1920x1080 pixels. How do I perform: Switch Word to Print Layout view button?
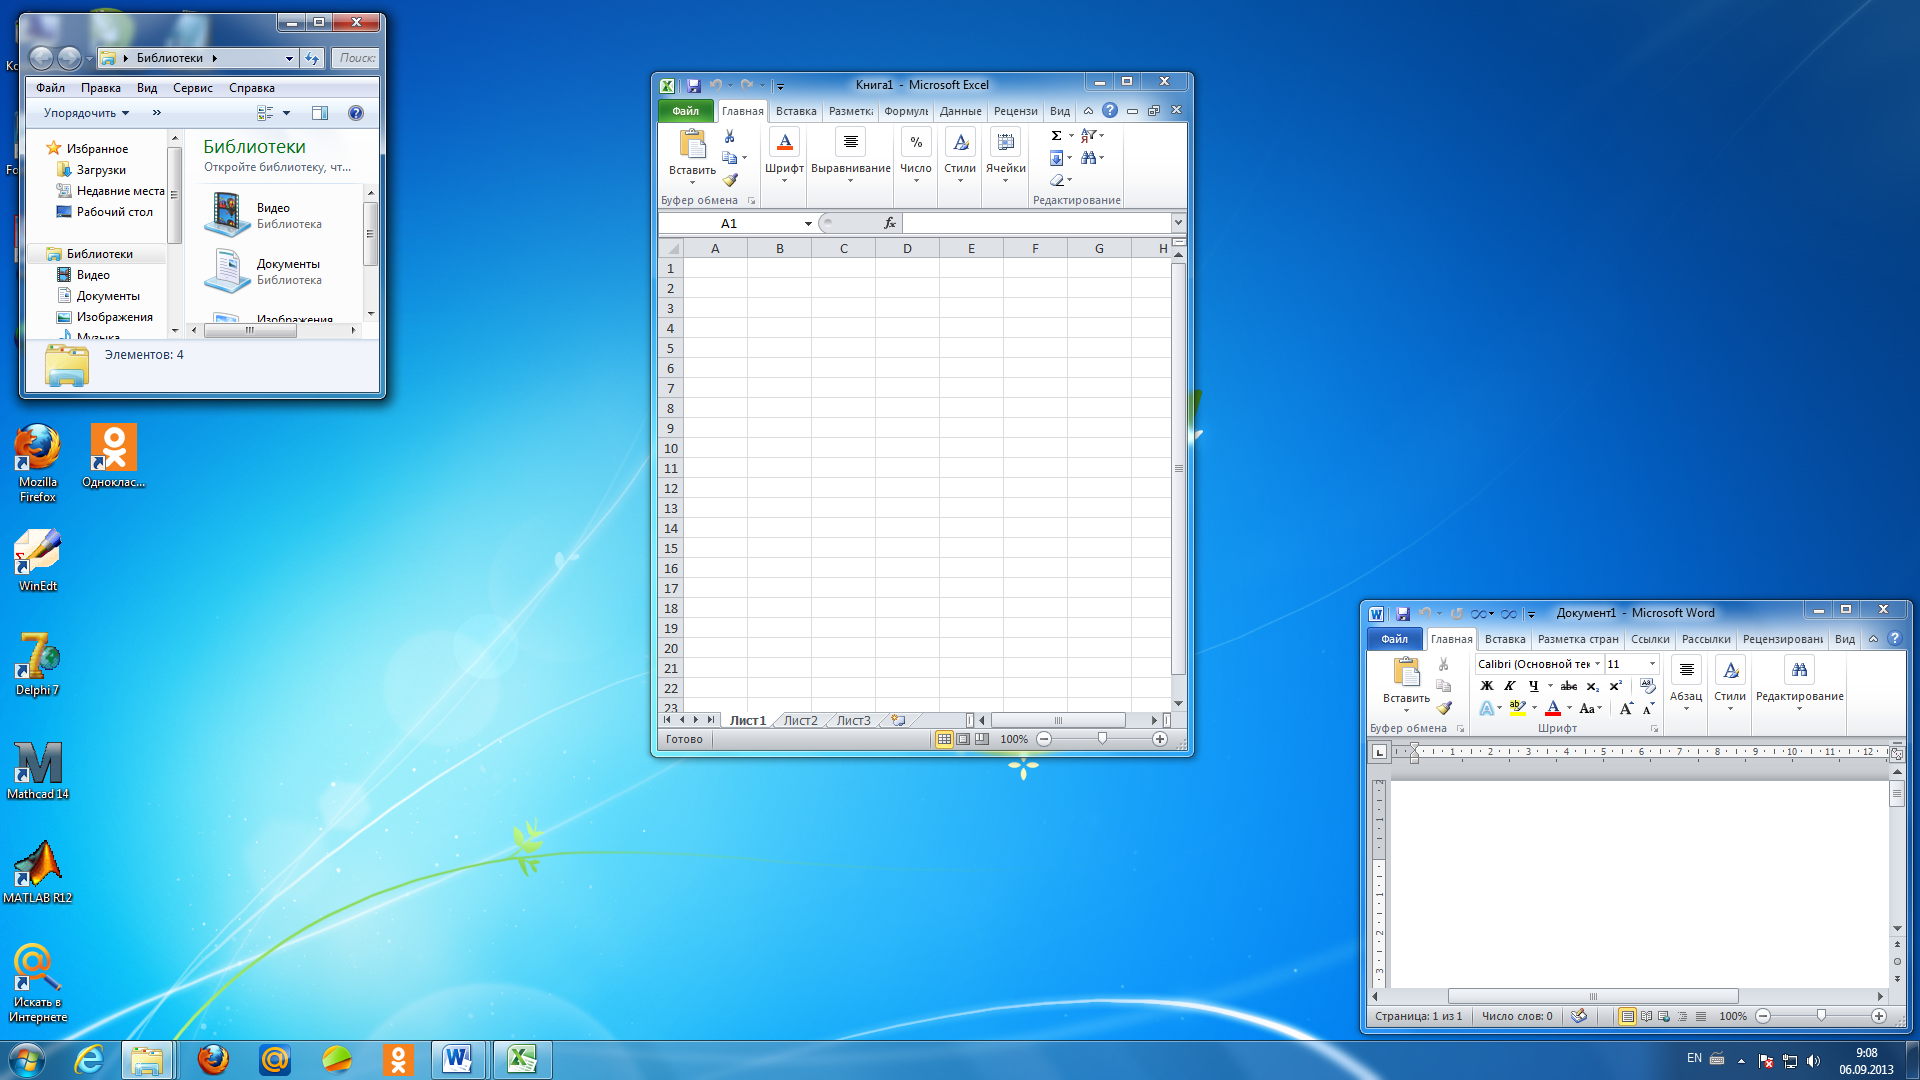1628,1016
